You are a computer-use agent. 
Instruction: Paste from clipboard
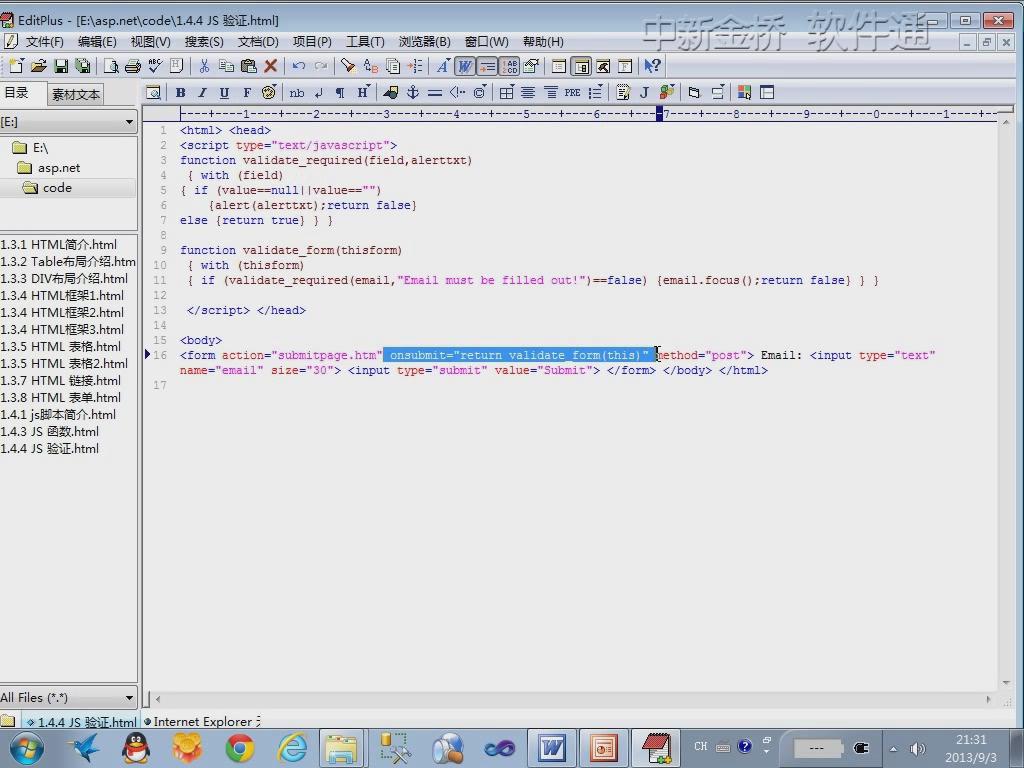tap(248, 66)
